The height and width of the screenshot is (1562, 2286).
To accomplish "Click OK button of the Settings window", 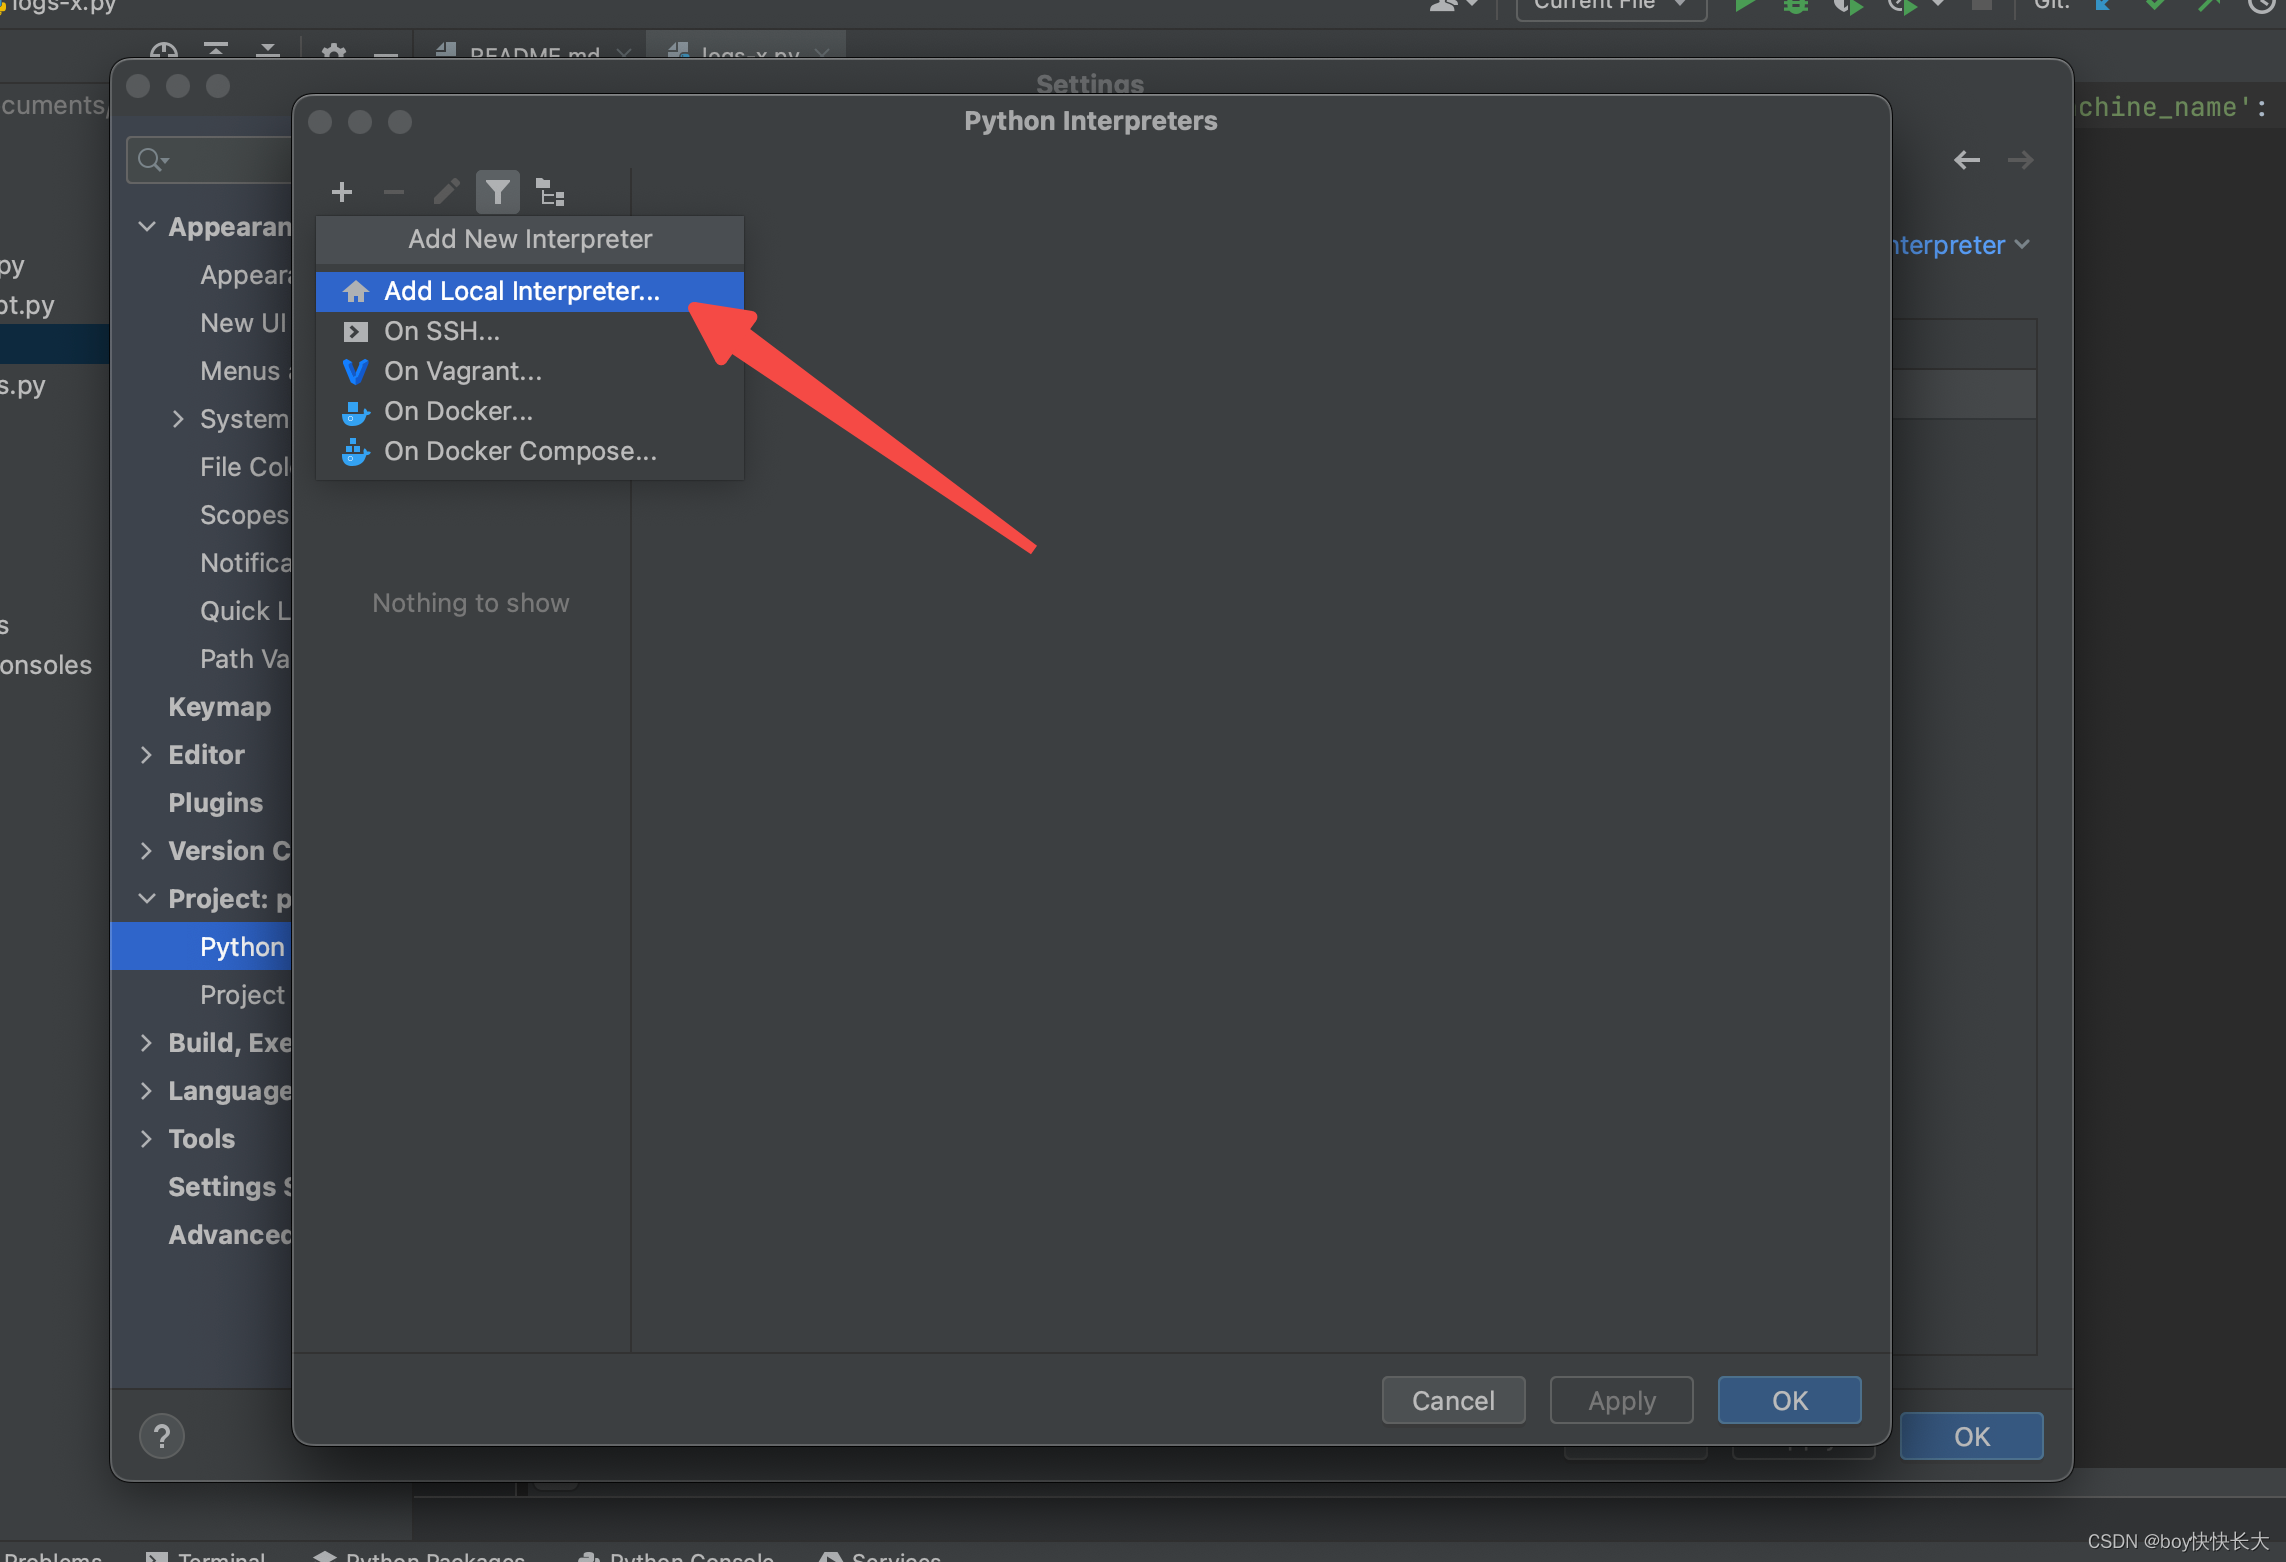I will click(1971, 1436).
